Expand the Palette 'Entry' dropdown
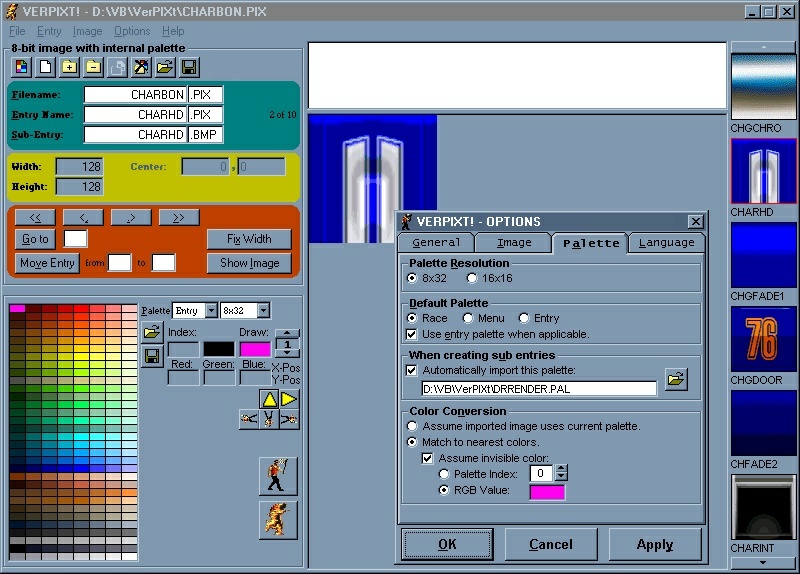The width and height of the screenshot is (800, 574). 212,311
